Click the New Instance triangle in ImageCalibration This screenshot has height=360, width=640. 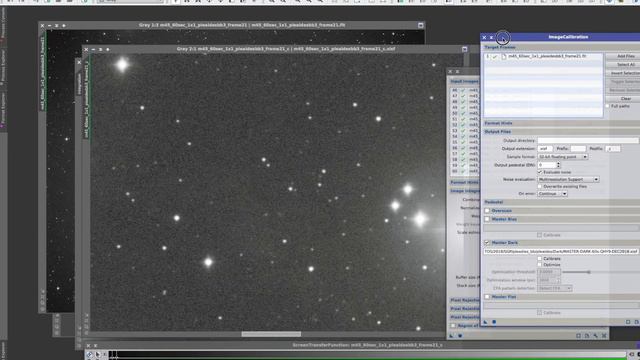coord(485,322)
